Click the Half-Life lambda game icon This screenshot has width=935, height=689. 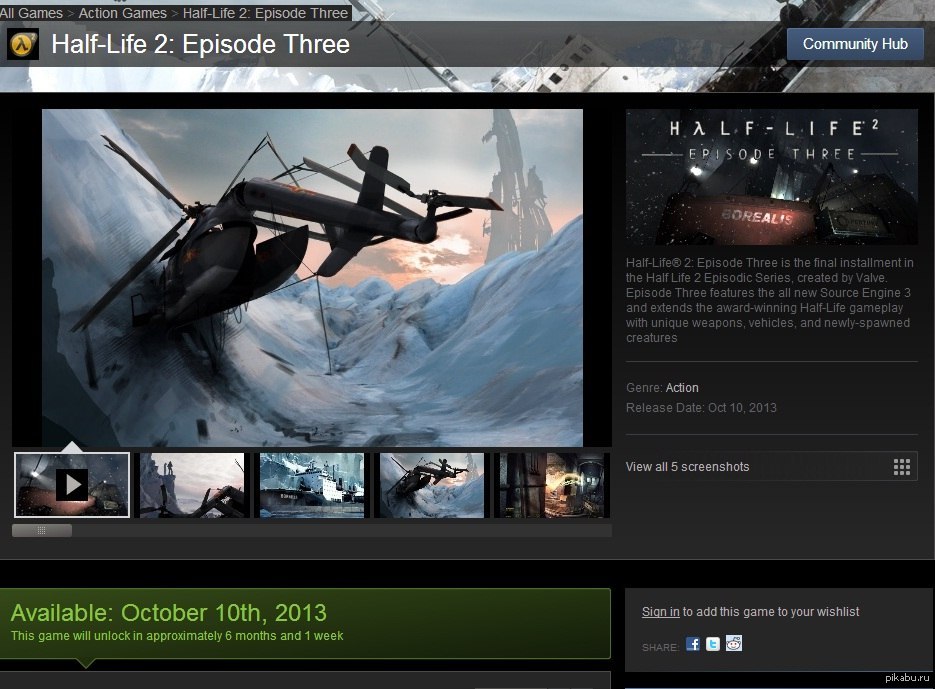[x=23, y=44]
